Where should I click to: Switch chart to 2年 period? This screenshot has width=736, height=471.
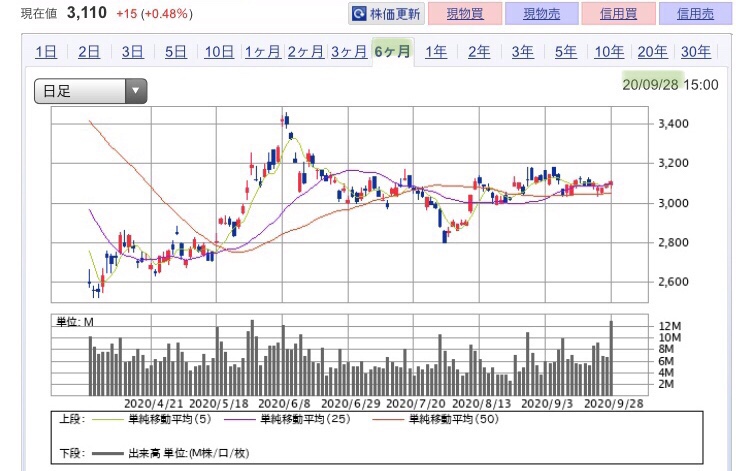479,52
